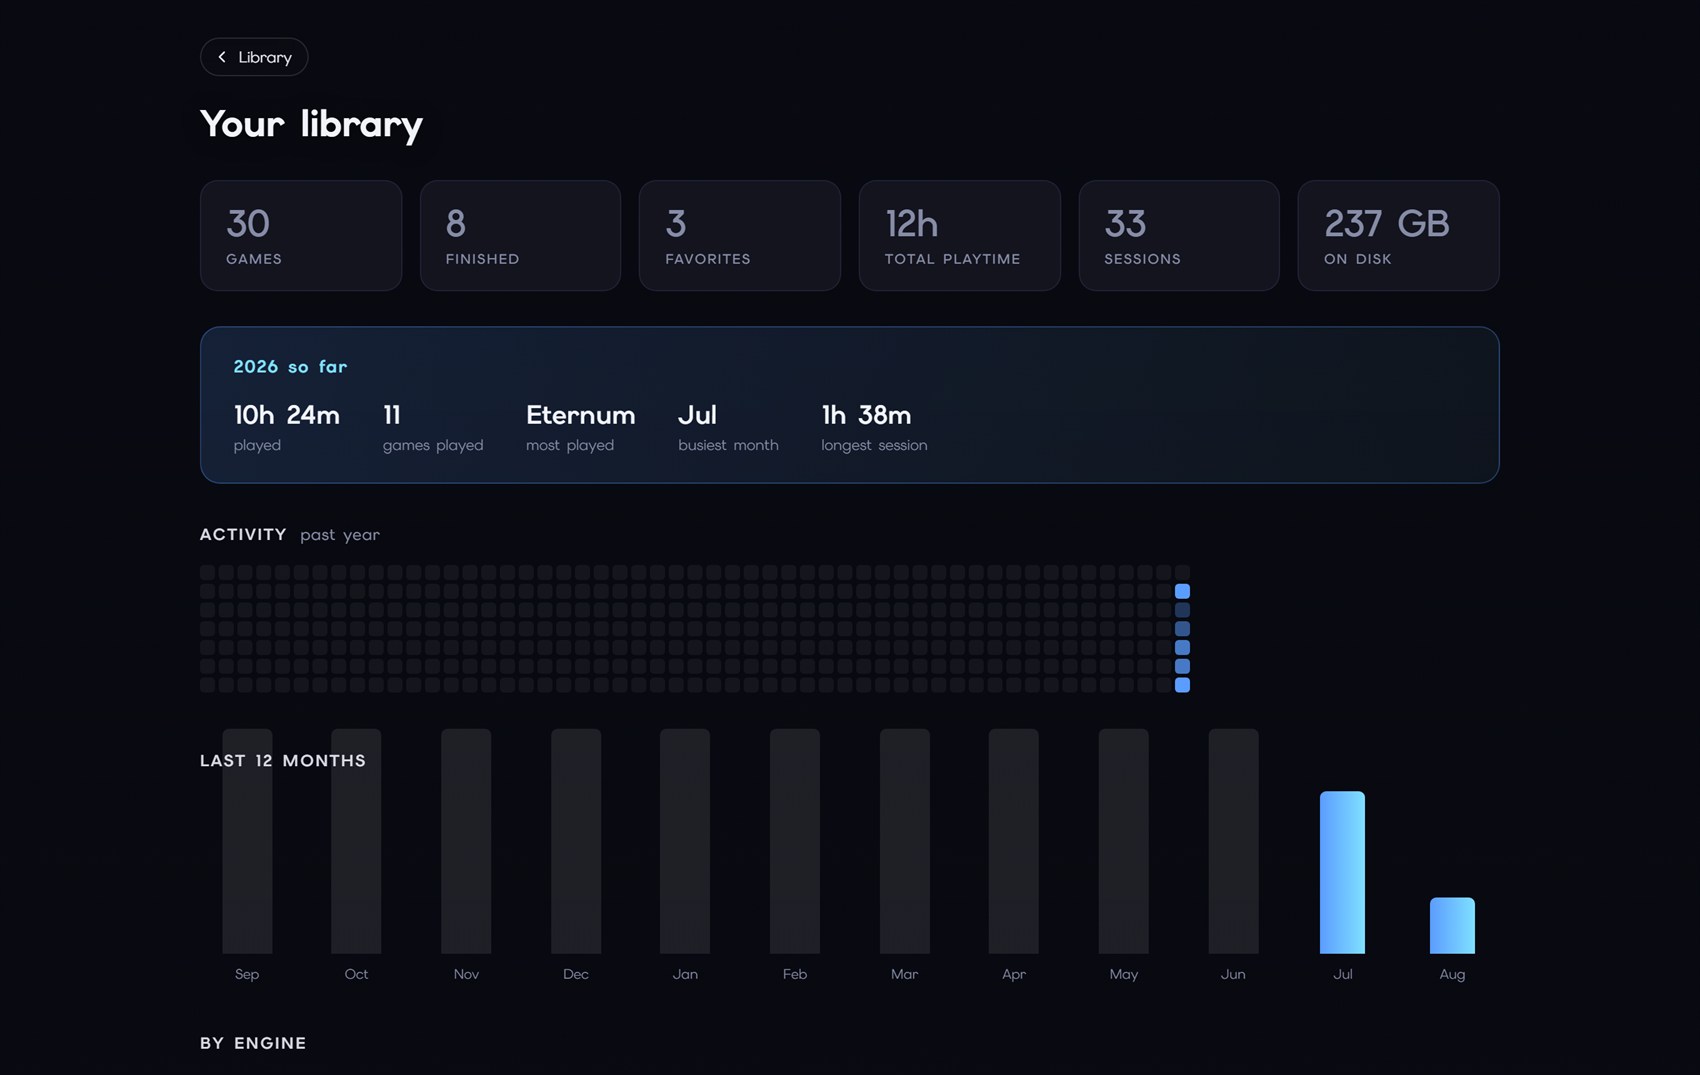Select the Jul busiest month stat
Image resolution: width=1700 pixels, height=1075 pixels.
tap(728, 427)
